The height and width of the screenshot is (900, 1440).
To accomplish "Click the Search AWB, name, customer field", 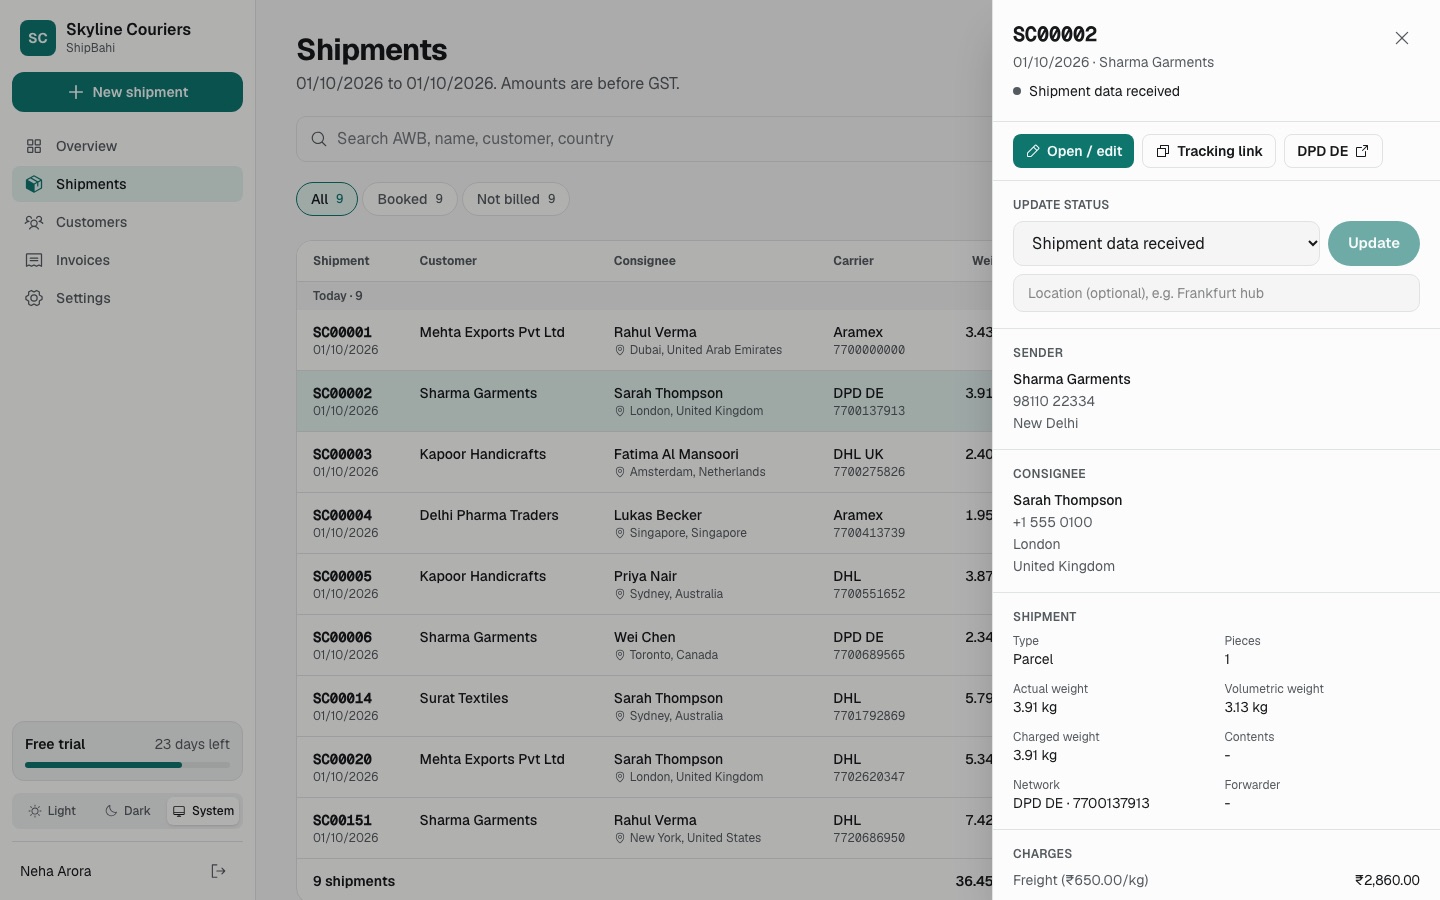I will (x=644, y=139).
